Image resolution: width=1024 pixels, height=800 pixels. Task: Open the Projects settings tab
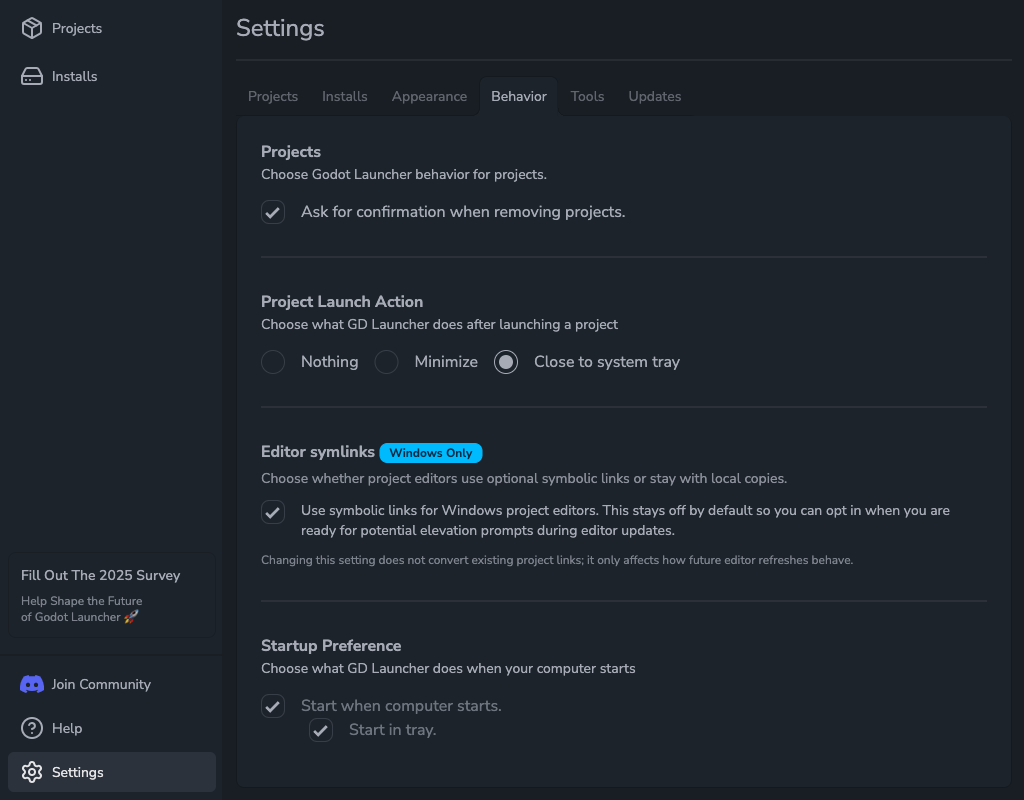click(x=272, y=96)
